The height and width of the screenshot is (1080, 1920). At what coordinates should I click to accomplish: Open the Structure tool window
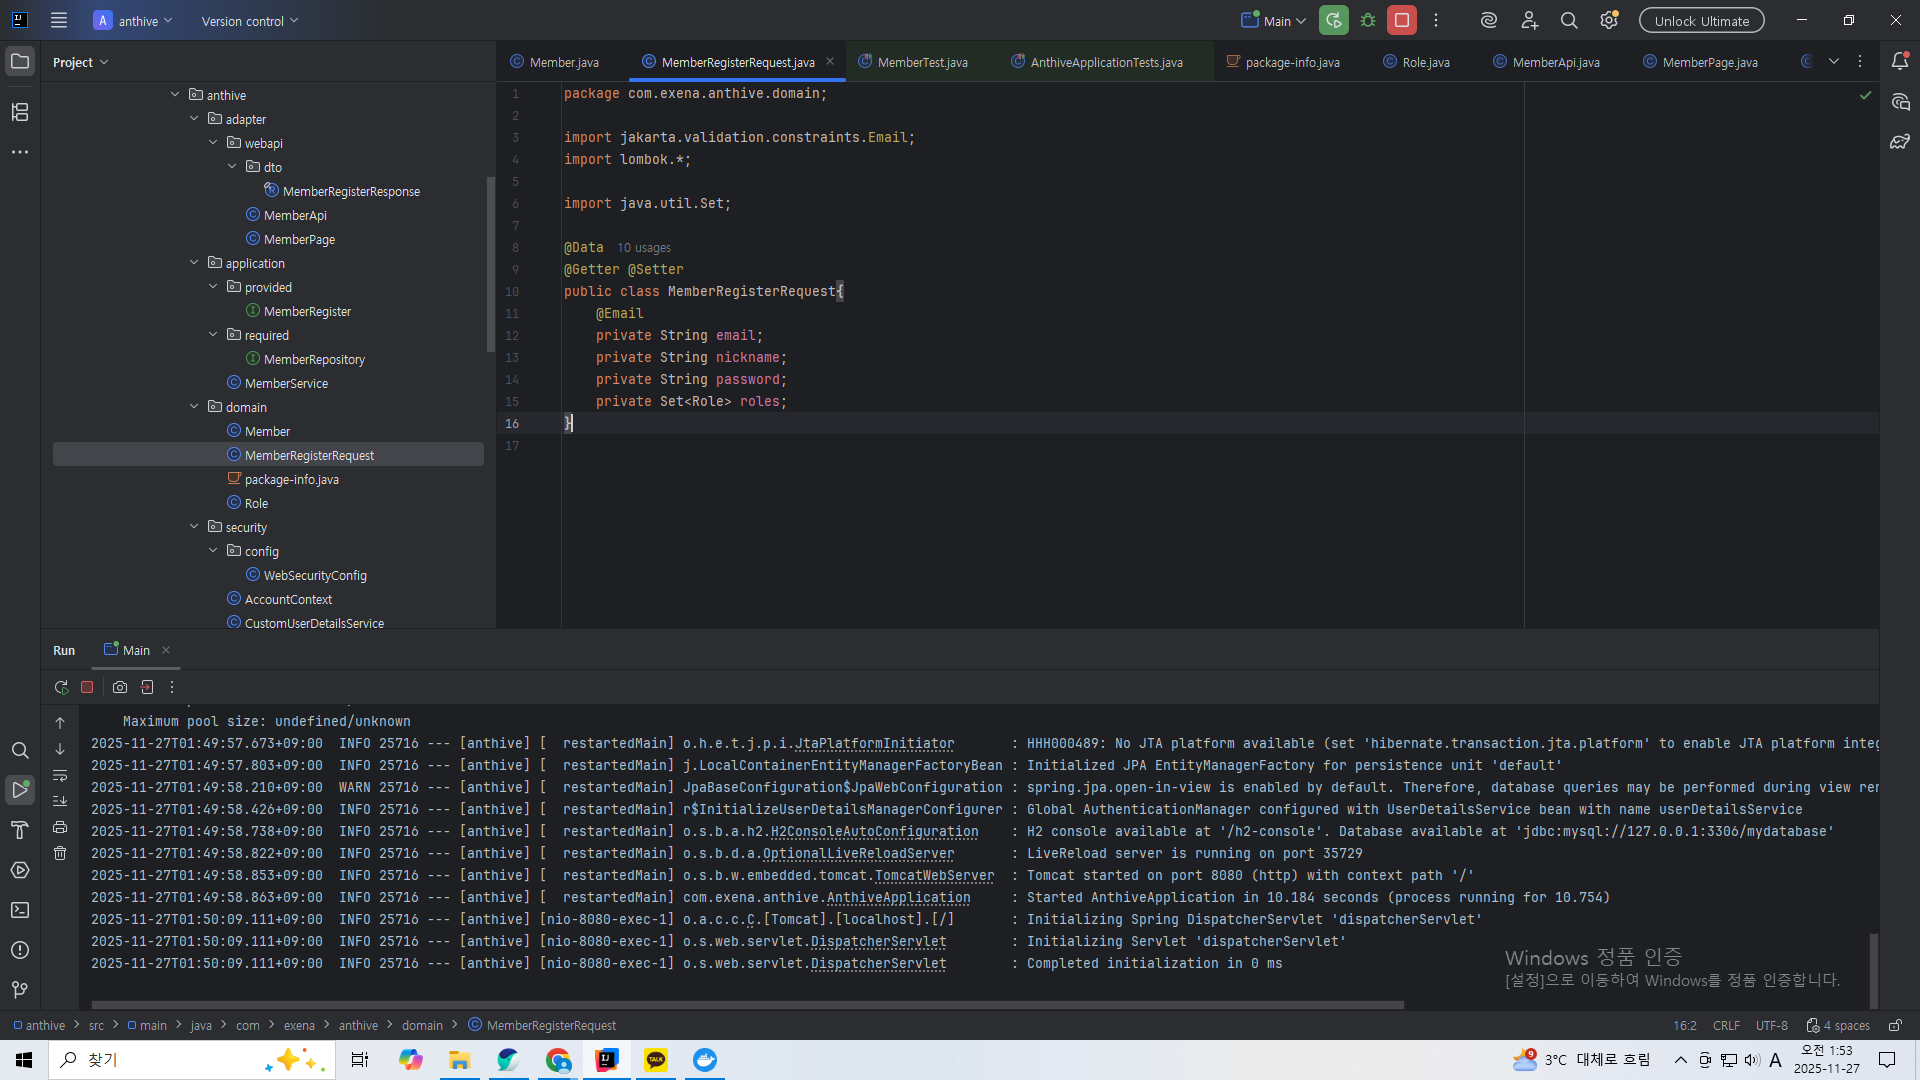pyautogui.click(x=20, y=112)
